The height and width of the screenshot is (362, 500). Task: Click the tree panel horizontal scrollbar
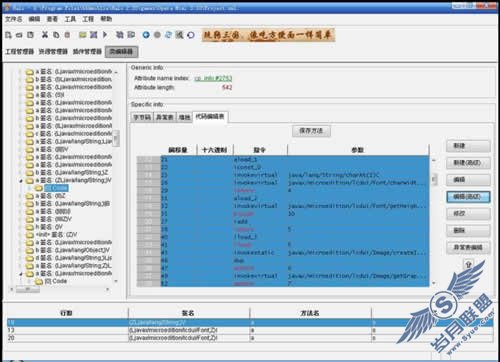coord(60,289)
